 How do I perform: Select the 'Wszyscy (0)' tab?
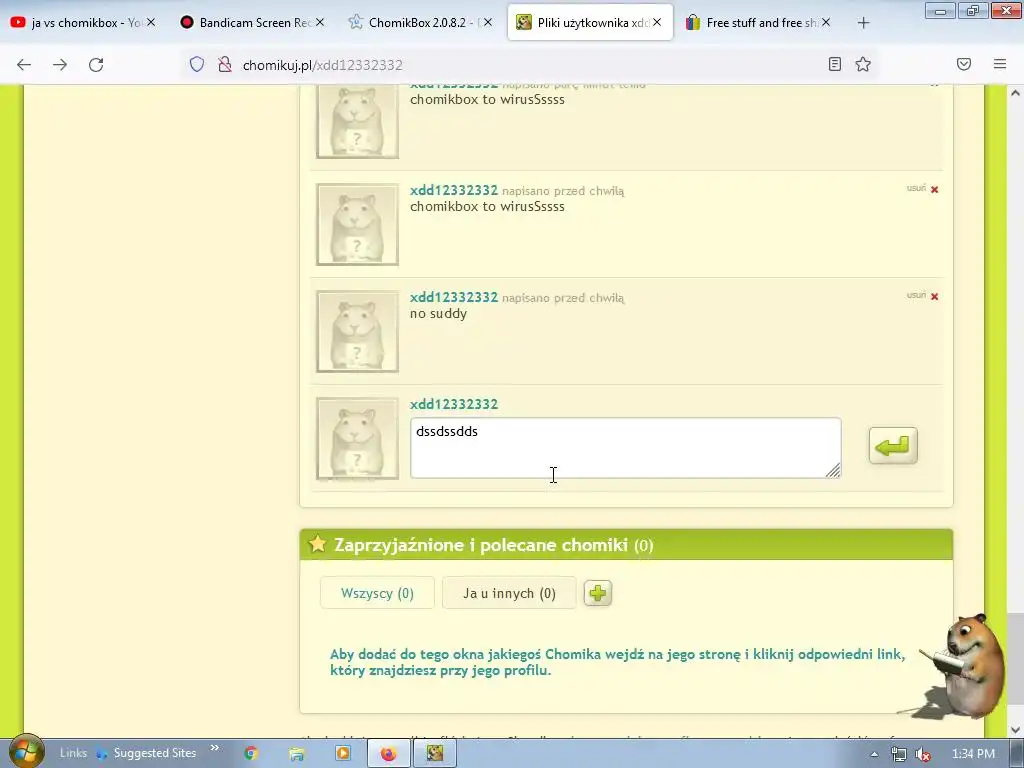pos(377,593)
